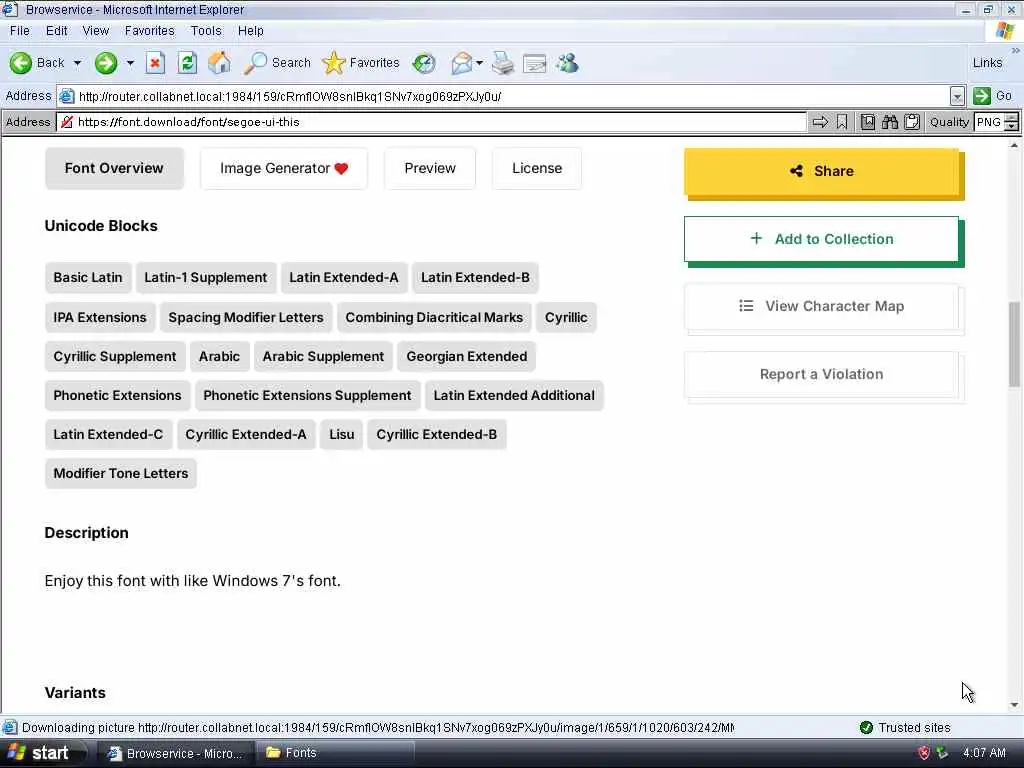
Task: Open View Character Map
Action: tap(822, 306)
